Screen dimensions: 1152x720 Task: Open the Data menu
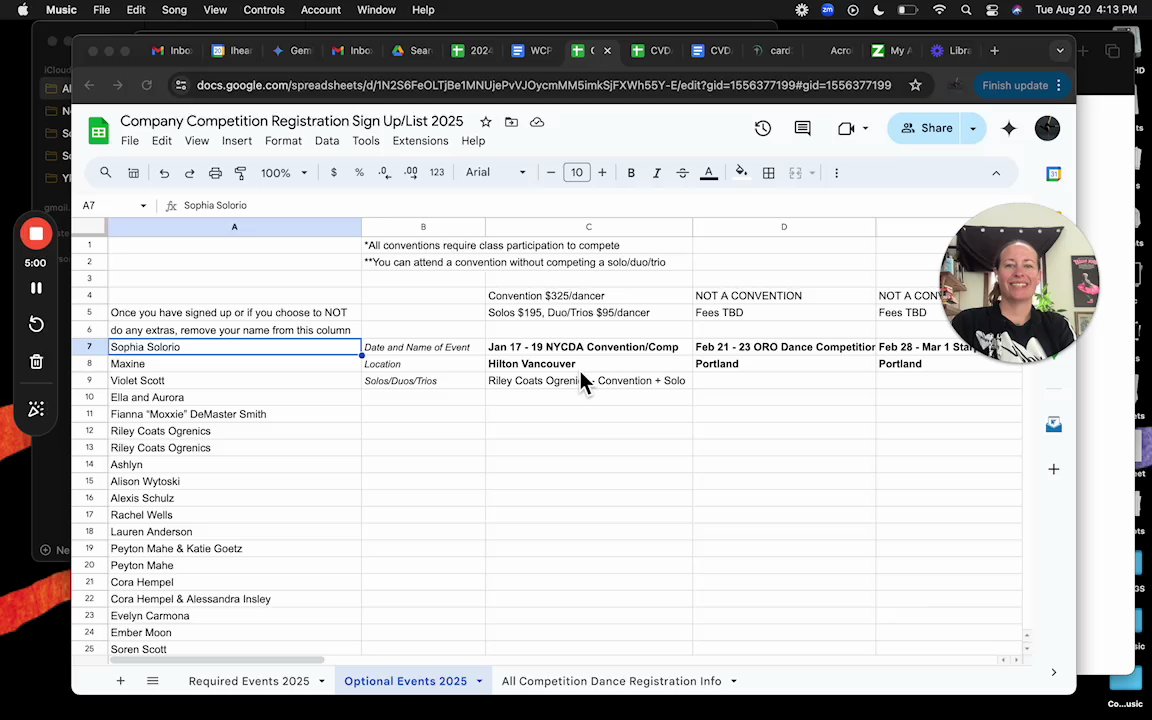(x=327, y=141)
